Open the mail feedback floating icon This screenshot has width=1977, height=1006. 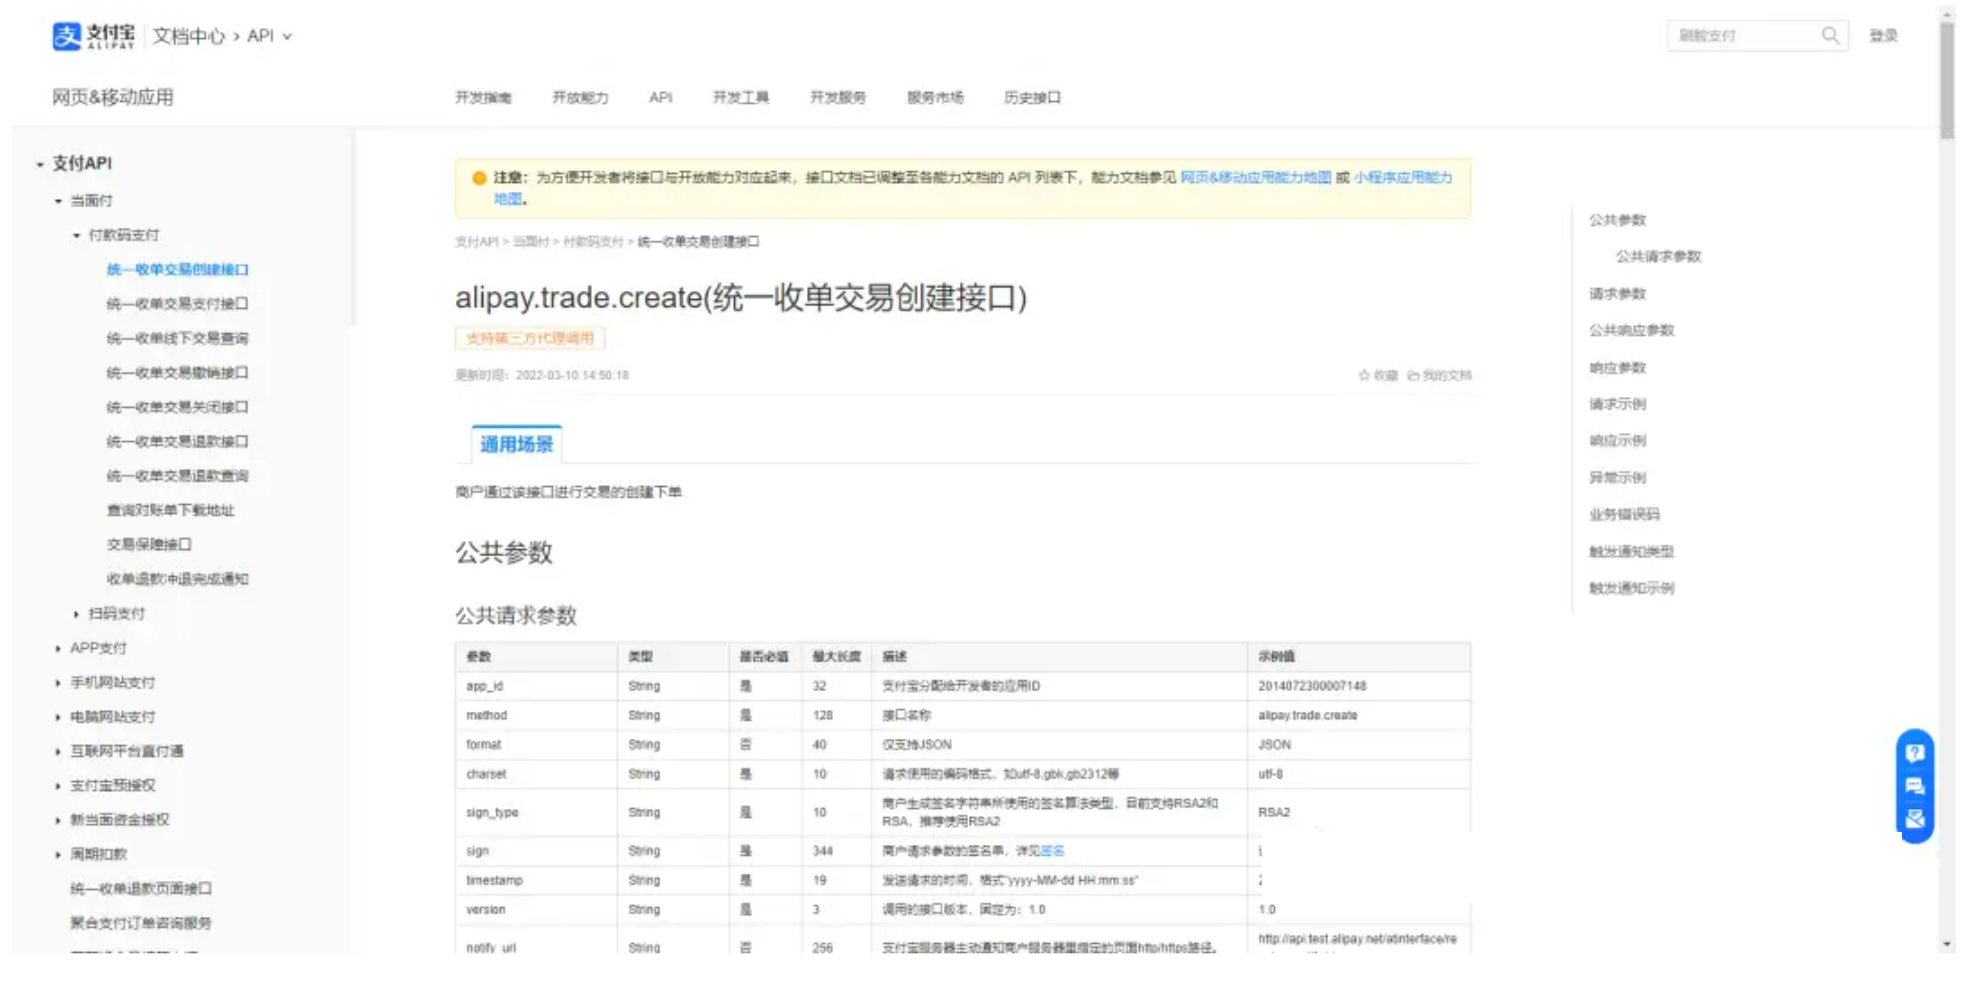coord(1914,819)
